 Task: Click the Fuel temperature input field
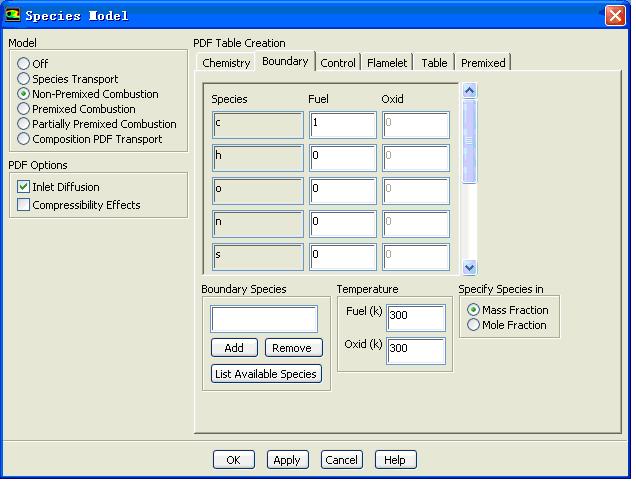tap(415, 316)
